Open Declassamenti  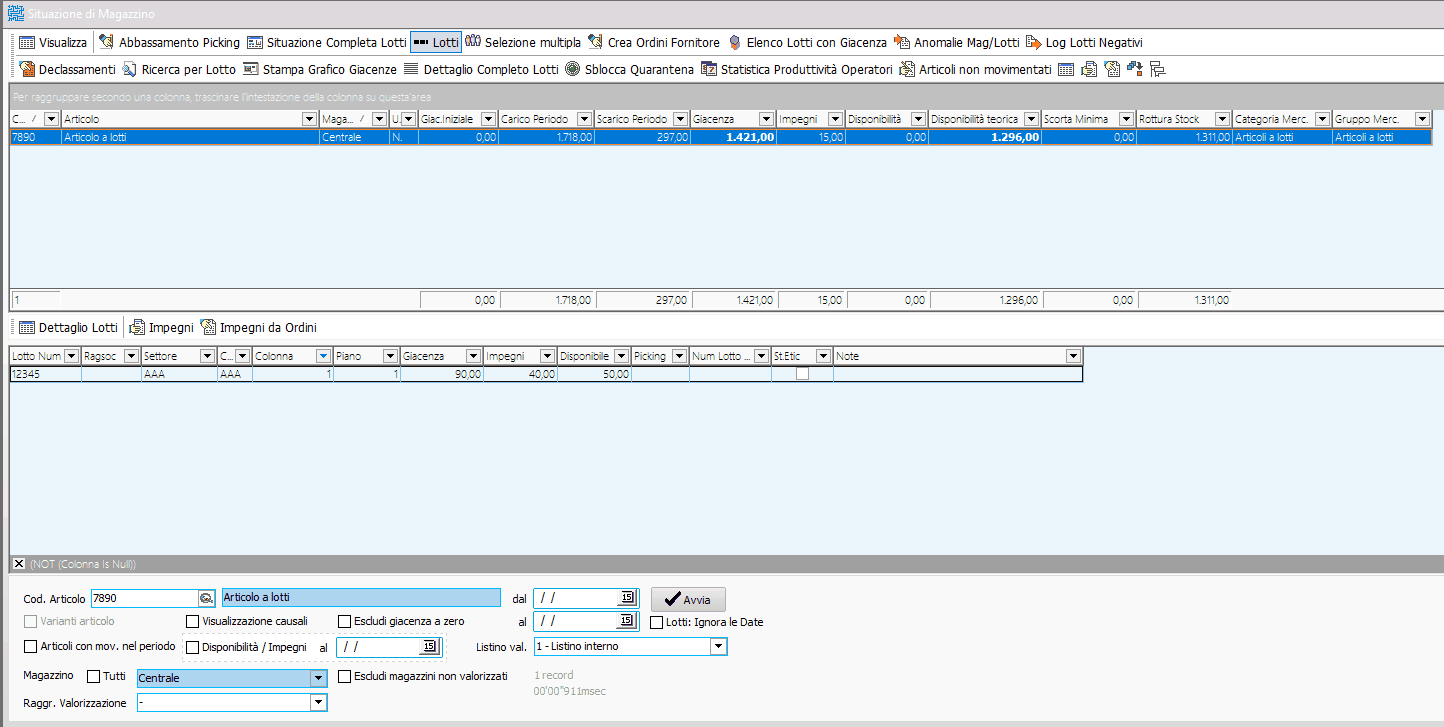[x=66, y=69]
